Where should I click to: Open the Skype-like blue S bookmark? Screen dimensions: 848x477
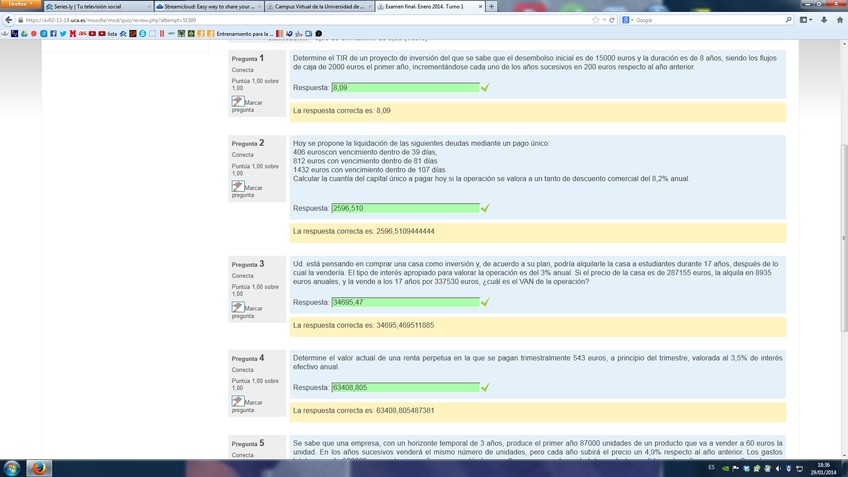click(143, 34)
